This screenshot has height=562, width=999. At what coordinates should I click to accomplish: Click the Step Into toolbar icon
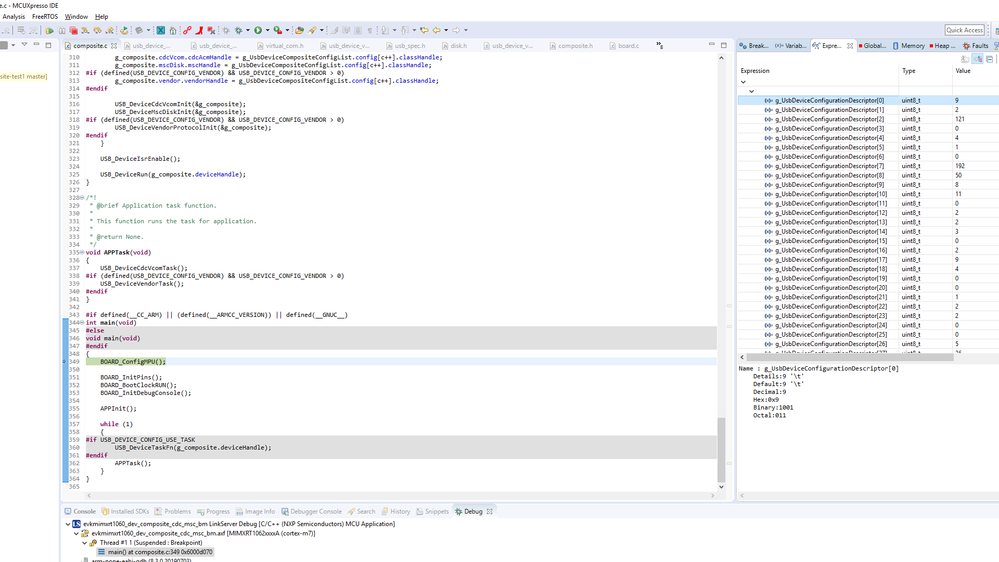tap(85, 31)
